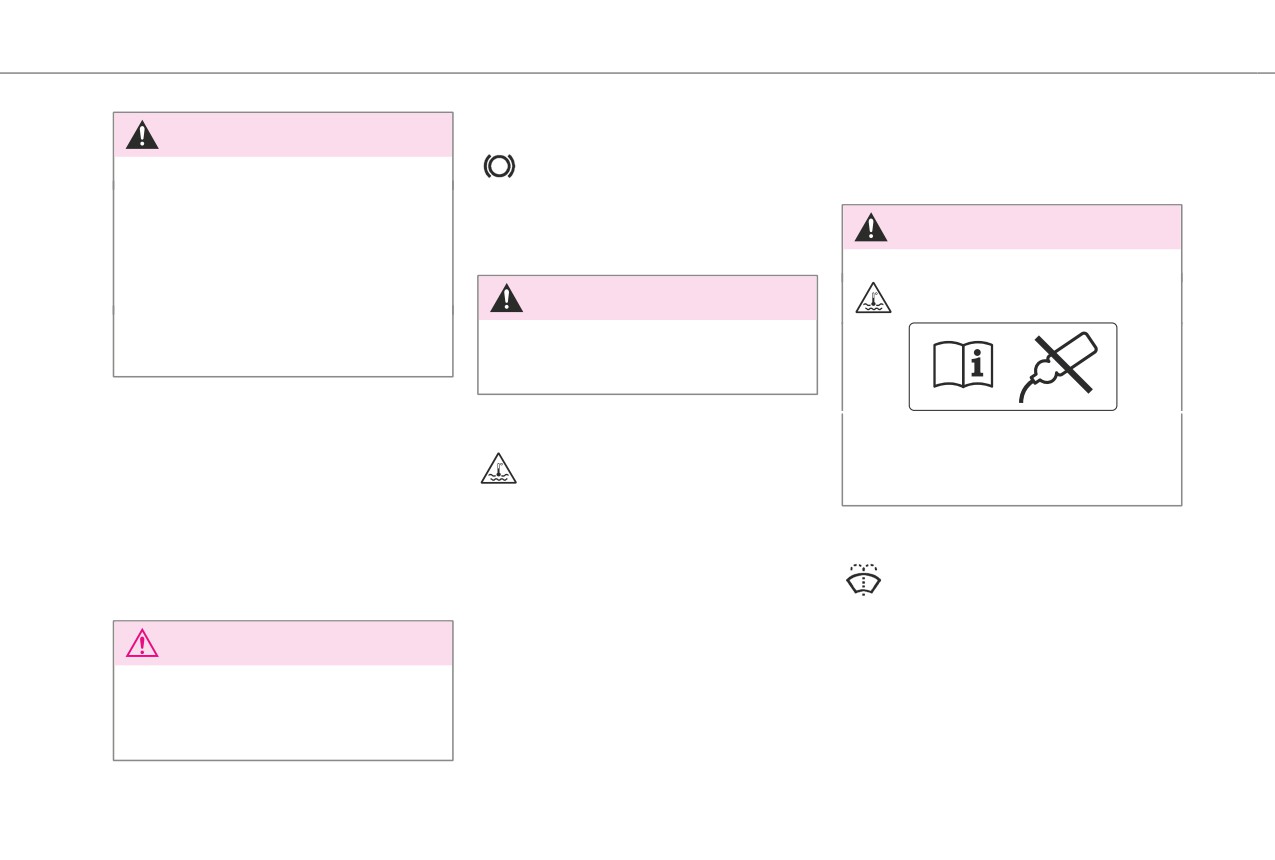Screen dimensions: 1275x860
Task: Click warning triangle in box beneath brake icon
Action: (506, 298)
